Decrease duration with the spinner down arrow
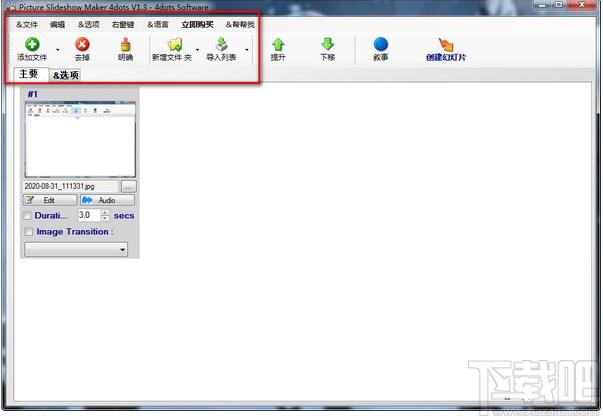The height and width of the screenshot is (416, 603). (105, 218)
